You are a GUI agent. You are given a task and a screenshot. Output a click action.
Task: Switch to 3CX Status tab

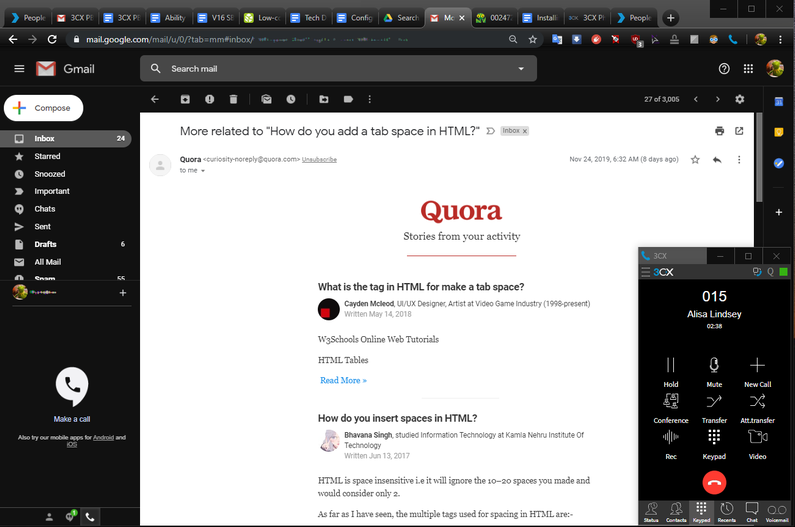[651, 512]
